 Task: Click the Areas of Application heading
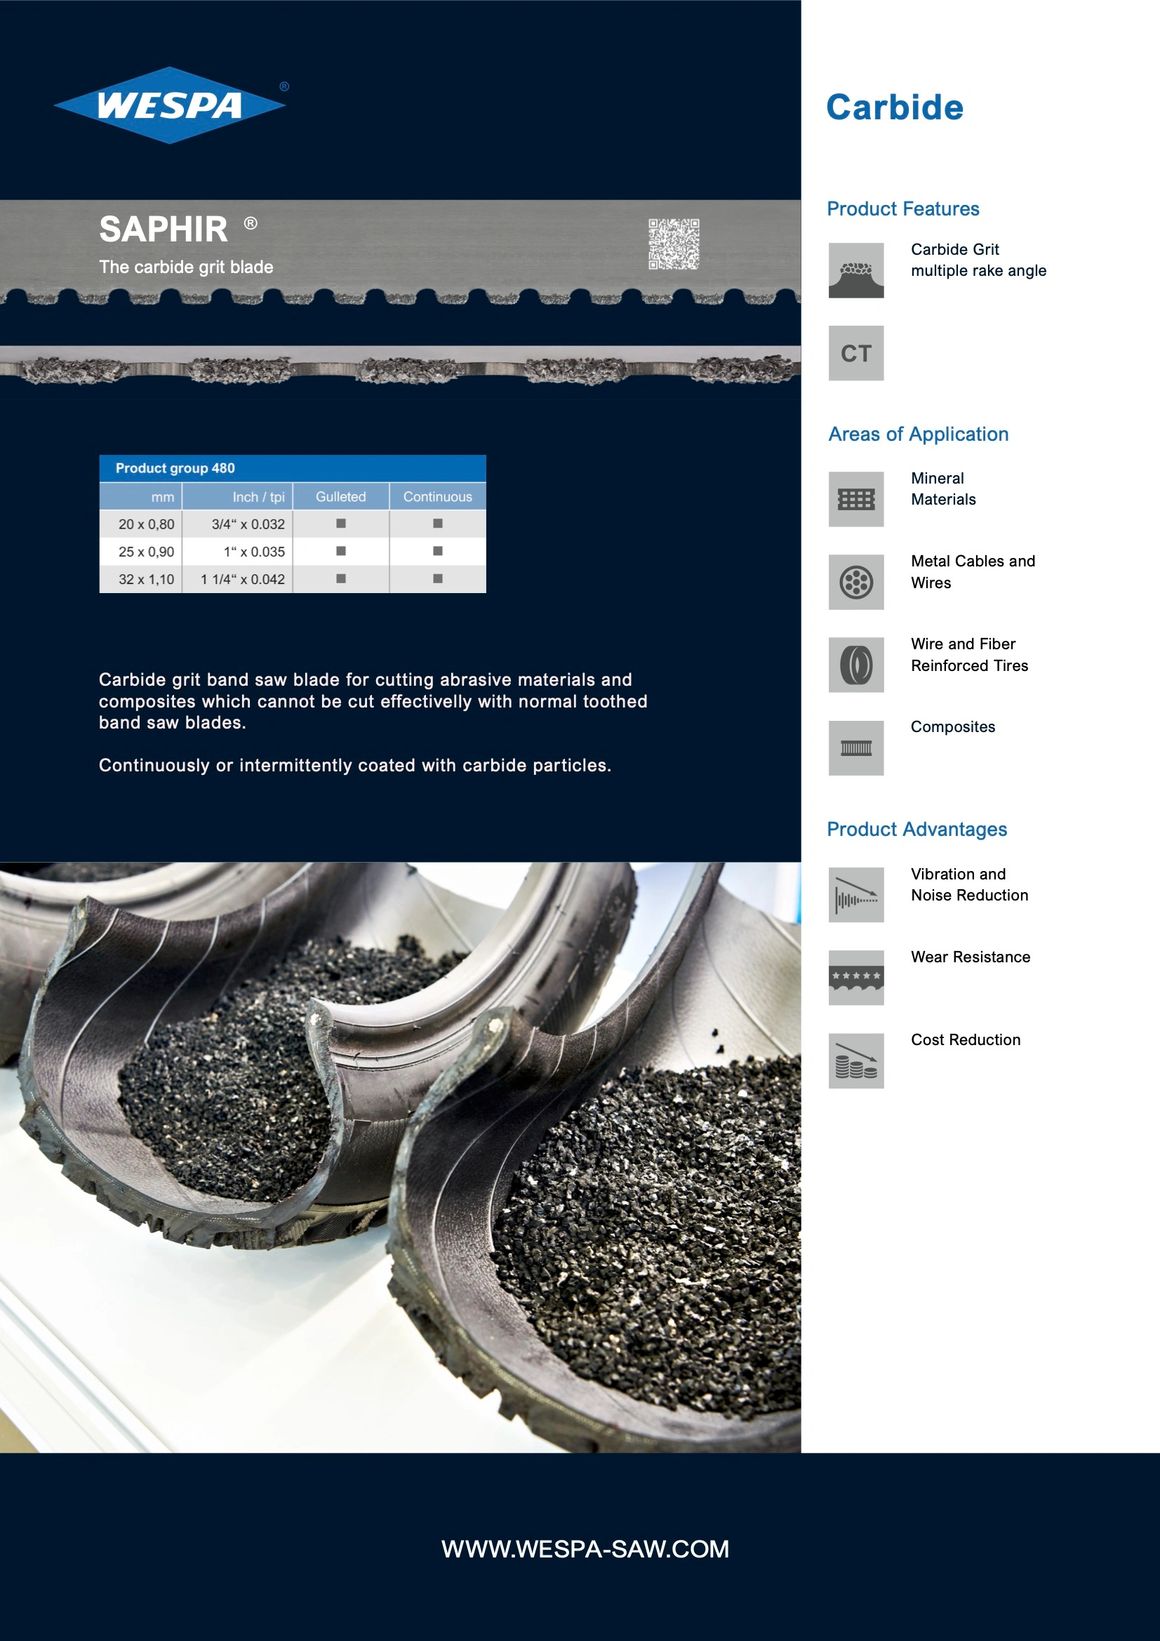(x=918, y=434)
